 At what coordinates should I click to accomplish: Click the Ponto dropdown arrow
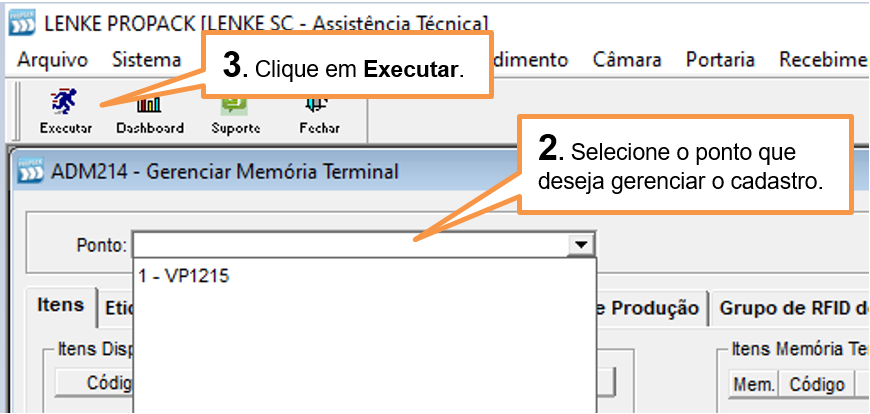(581, 245)
